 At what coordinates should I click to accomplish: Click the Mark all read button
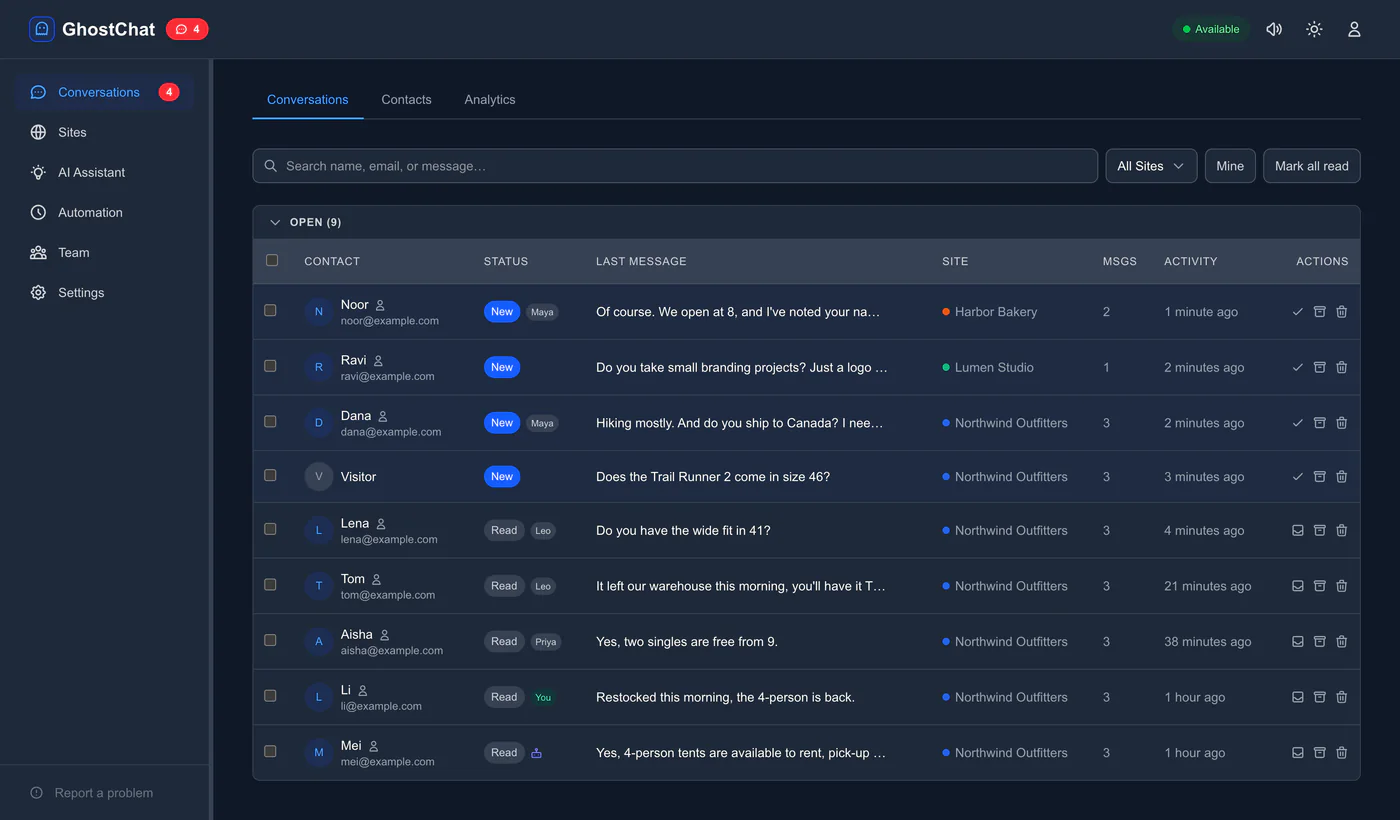coord(1312,166)
